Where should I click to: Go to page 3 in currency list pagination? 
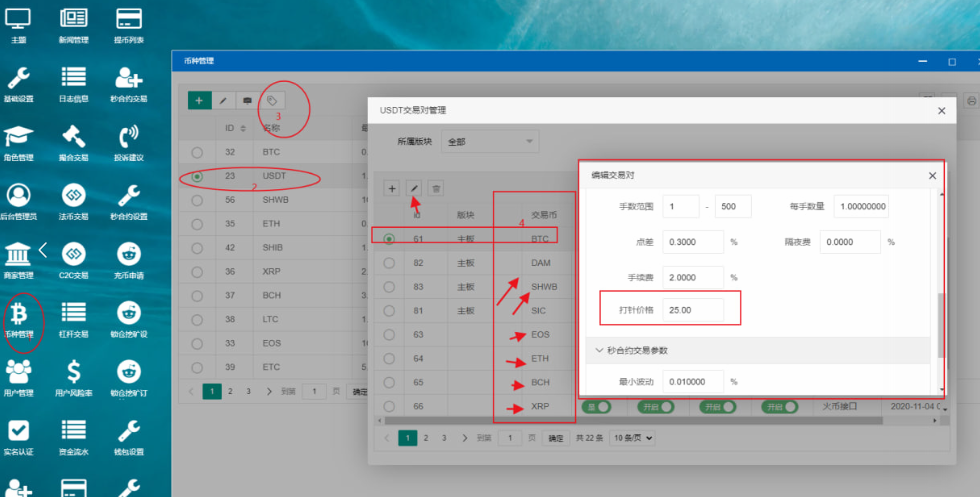coord(248,392)
